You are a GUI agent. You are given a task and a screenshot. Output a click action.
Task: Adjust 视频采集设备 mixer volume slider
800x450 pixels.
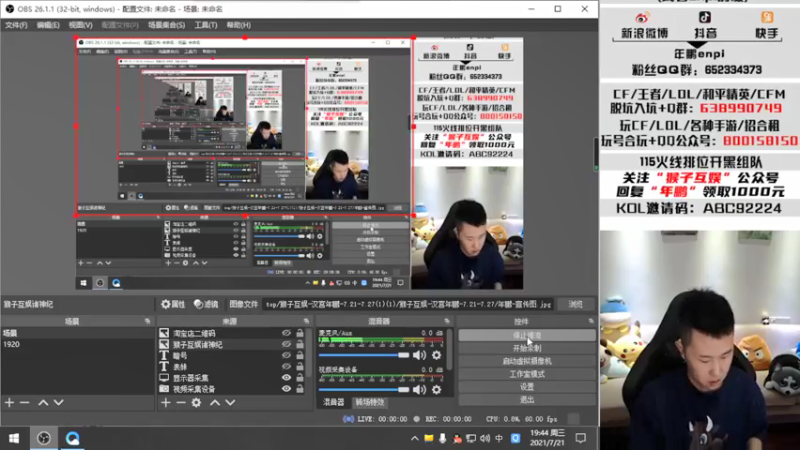(364, 390)
